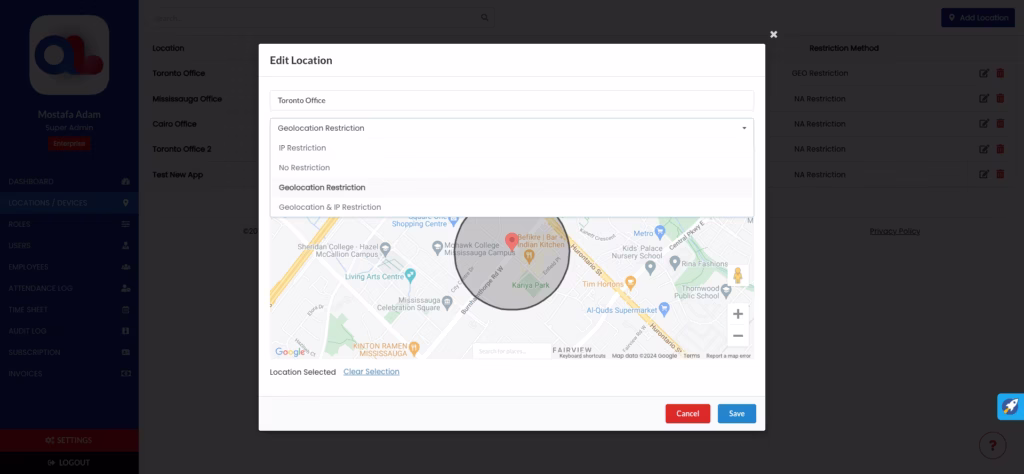Screen dimensions: 1024x474
Task: Open Employees in sidebar
Action: tap(69, 267)
